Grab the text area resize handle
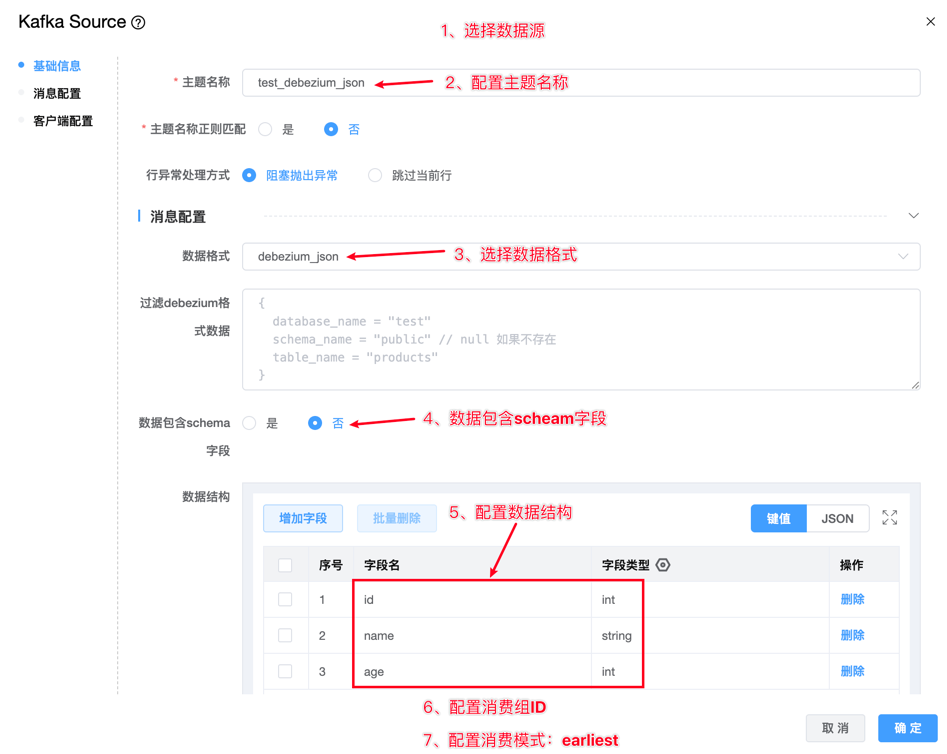 pos(916,385)
